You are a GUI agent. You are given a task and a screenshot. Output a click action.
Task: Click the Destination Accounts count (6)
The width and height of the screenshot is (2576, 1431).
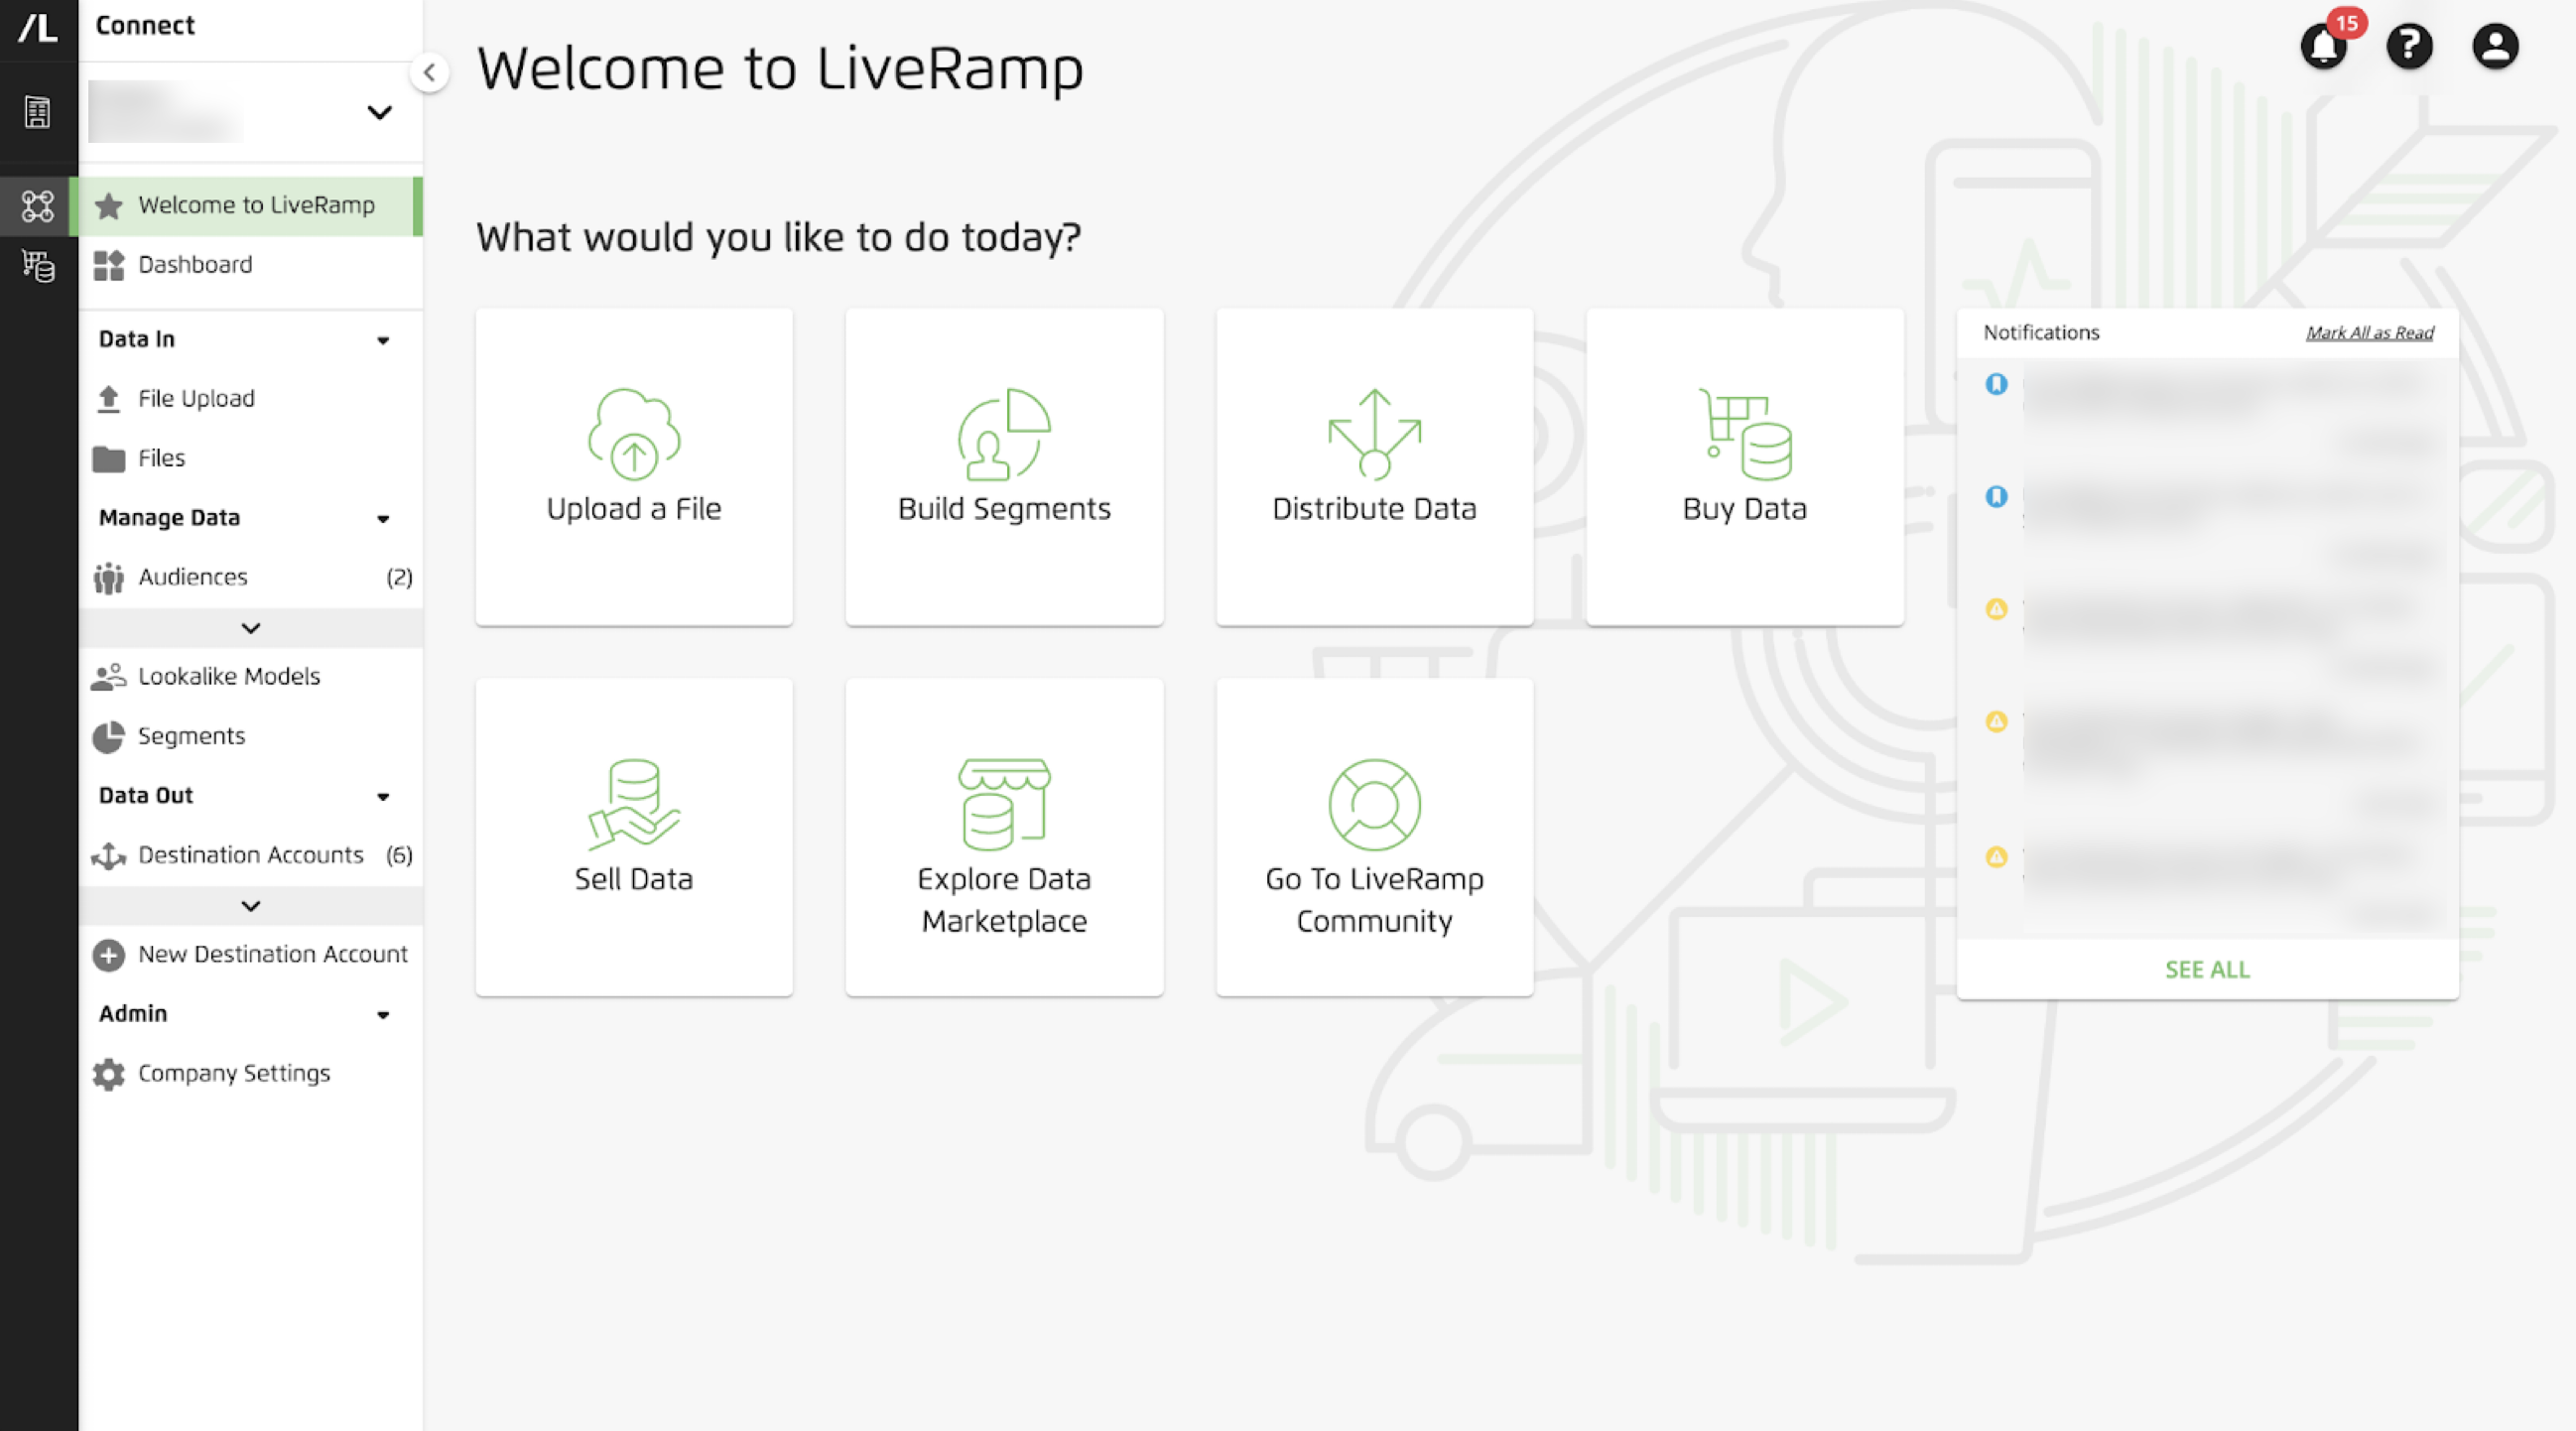tap(399, 856)
